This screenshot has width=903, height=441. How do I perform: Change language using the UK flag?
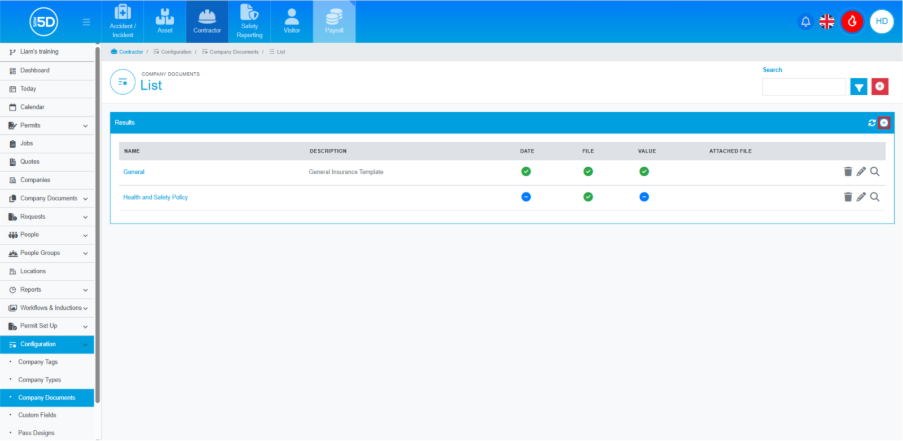click(x=827, y=21)
